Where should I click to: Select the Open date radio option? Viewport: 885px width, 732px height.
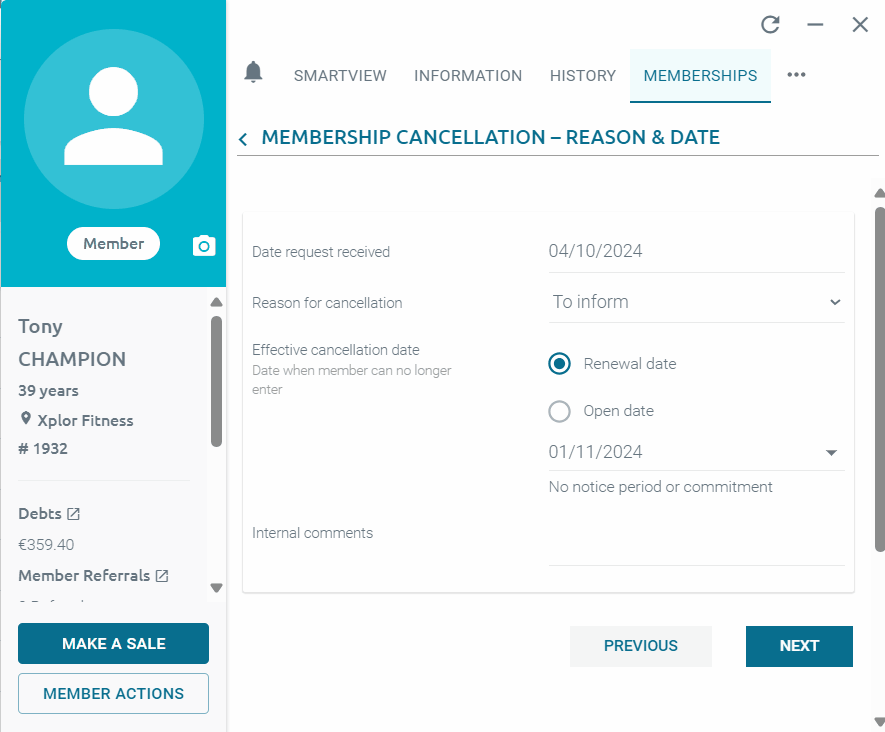point(560,411)
